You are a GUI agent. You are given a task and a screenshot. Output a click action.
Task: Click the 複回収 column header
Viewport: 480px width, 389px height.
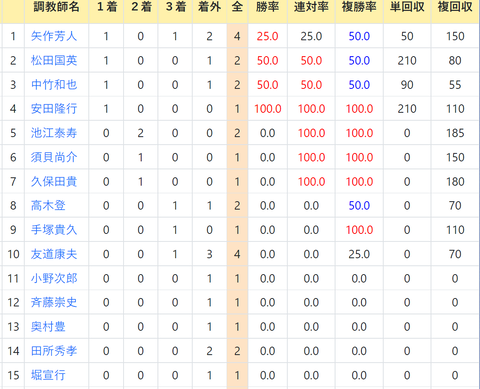[x=455, y=7]
